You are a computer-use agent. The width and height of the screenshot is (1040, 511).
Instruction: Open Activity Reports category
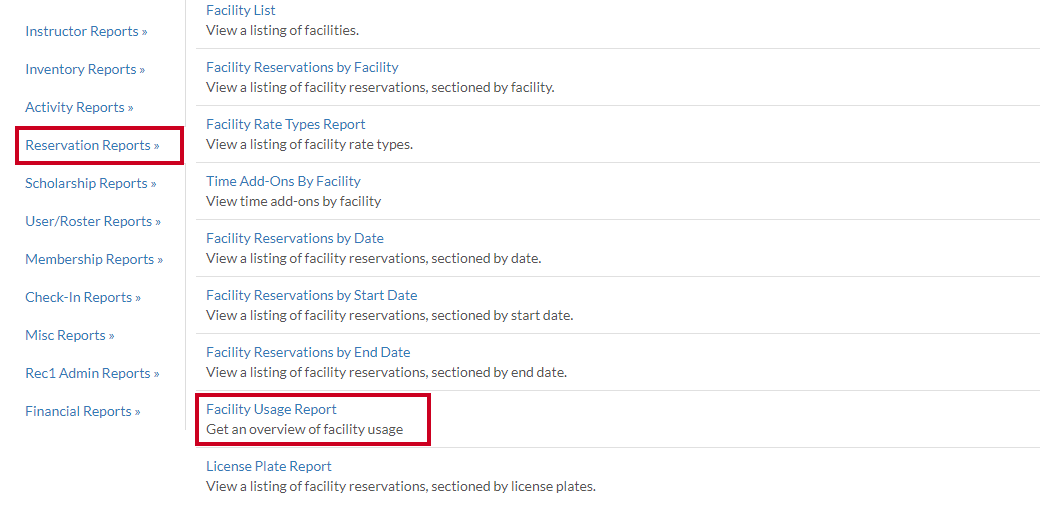click(x=79, y=107)
